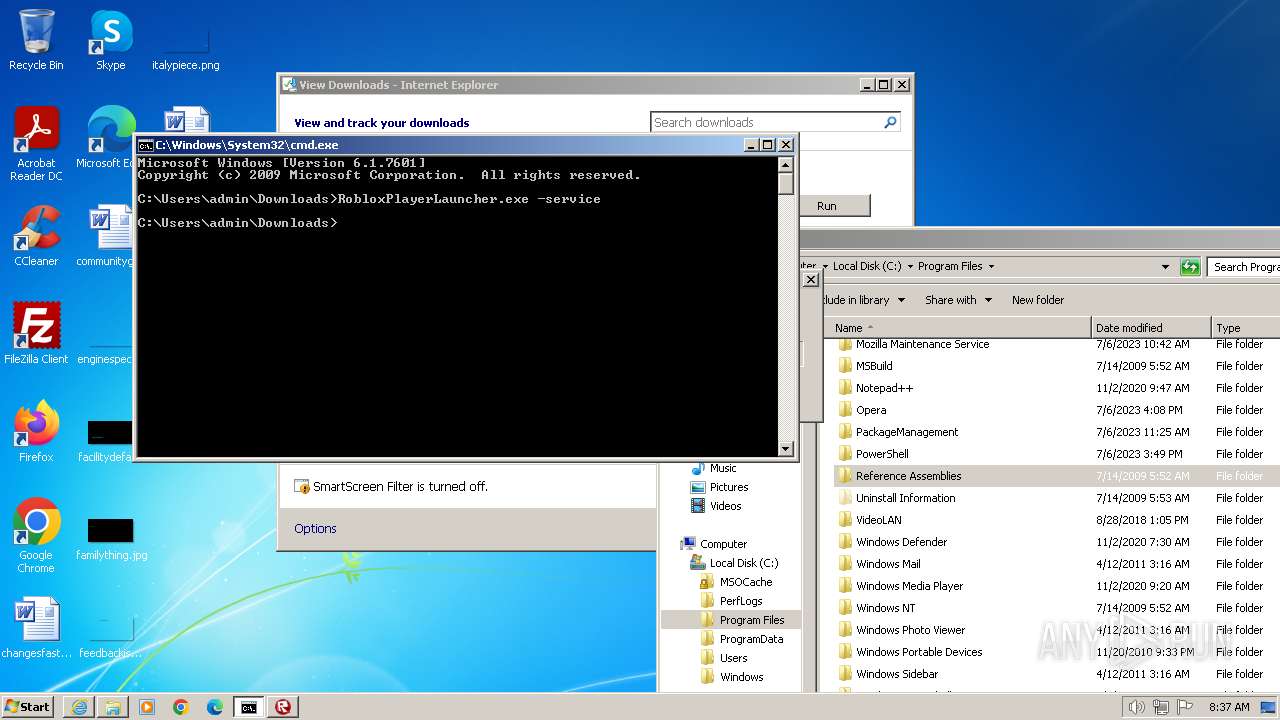Image resolution: width=1280 pixels, height=720 pixels.
Task: Open the Start menu
Action: point(28,706)
